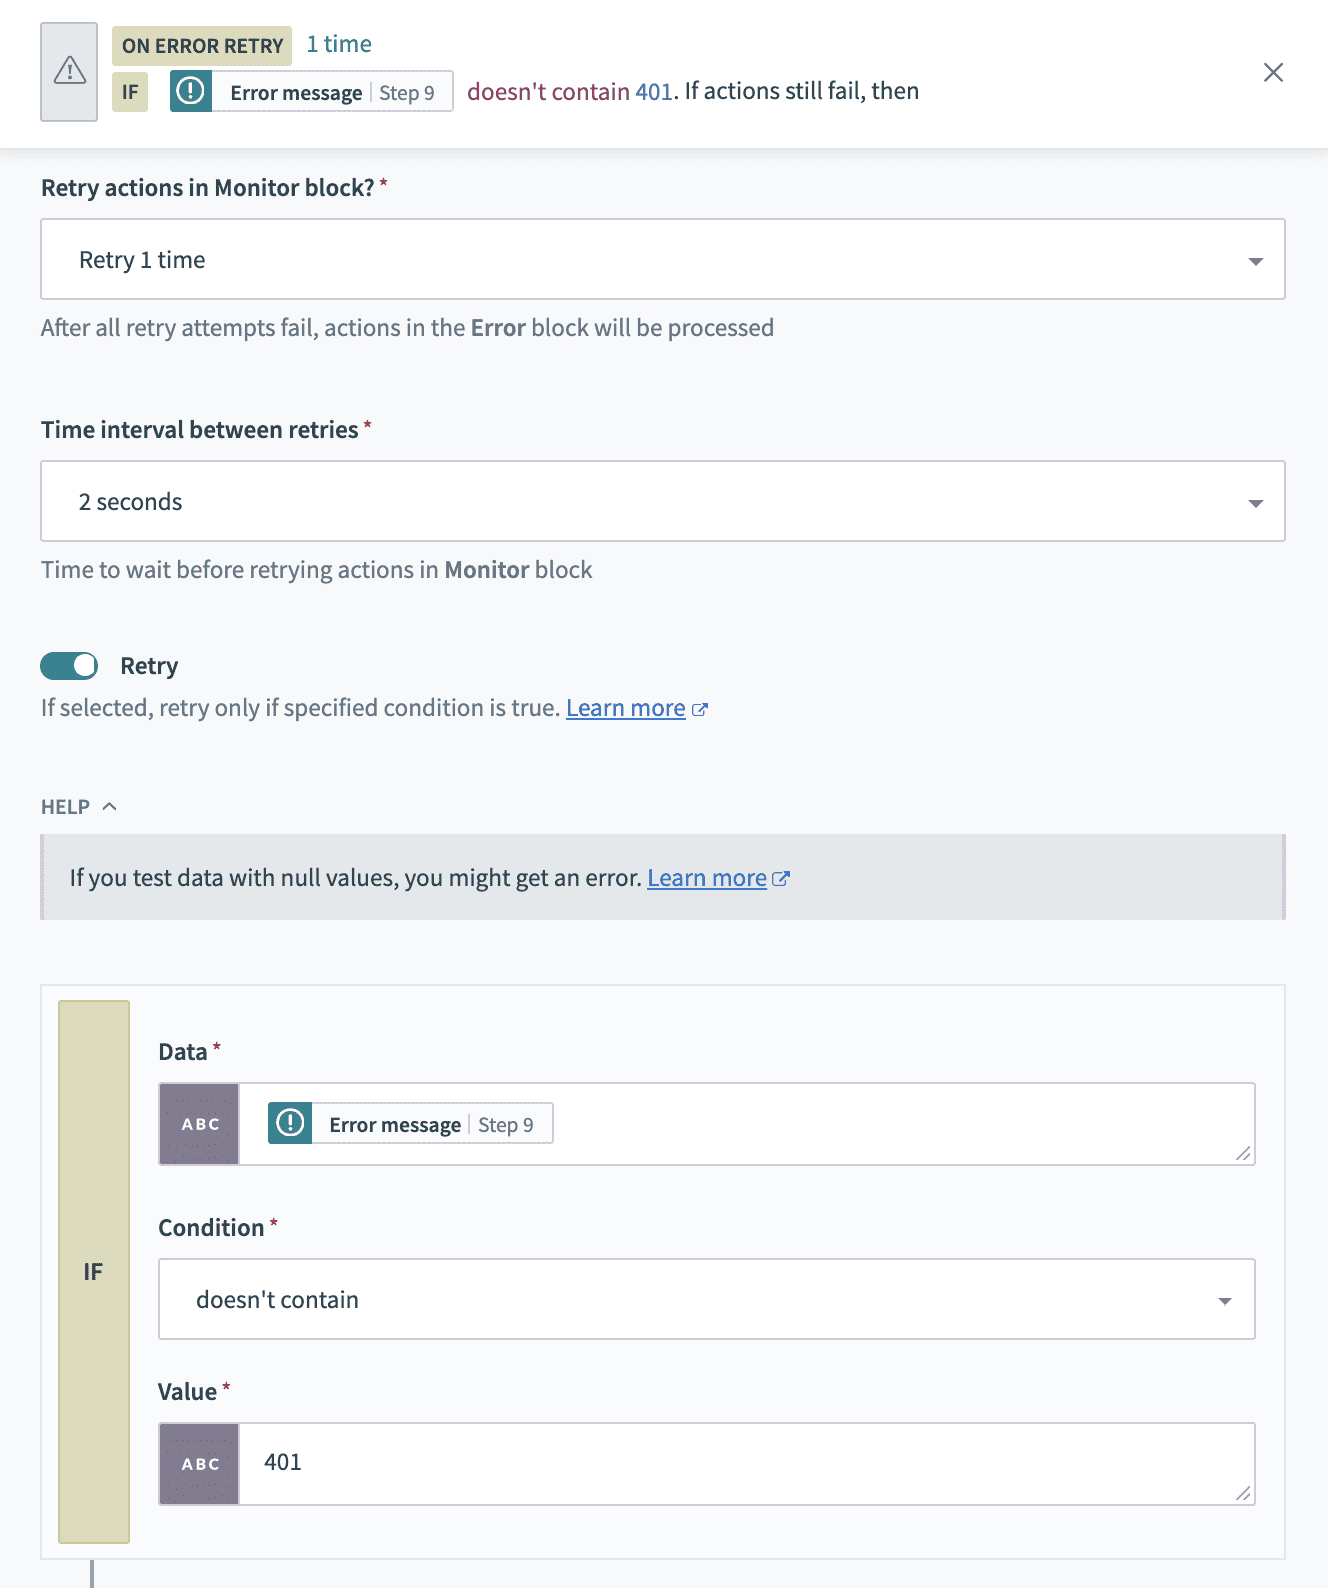Screen dimensions: 1328x1588
Task: Open the Time interval between retries dropdown
Action: click(662, 502)
